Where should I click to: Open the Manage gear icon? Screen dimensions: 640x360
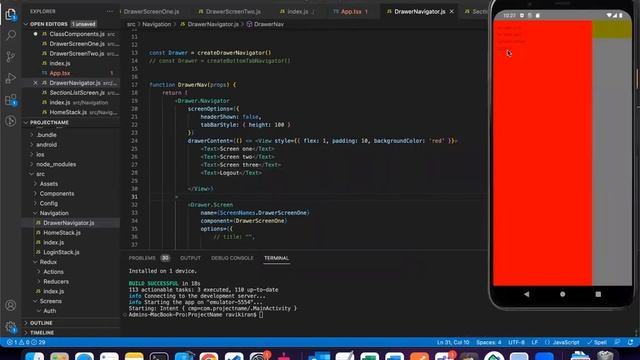click(x=11, y=327)
